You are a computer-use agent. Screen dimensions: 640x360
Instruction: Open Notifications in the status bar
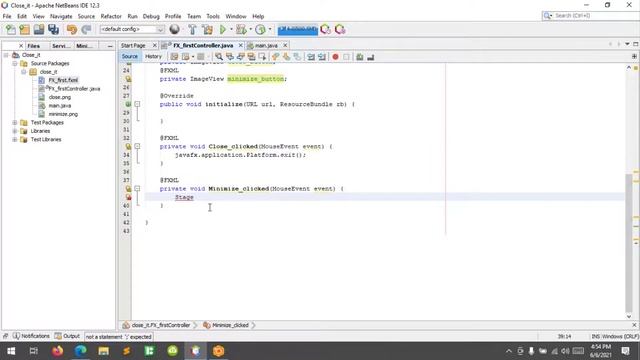31,336
